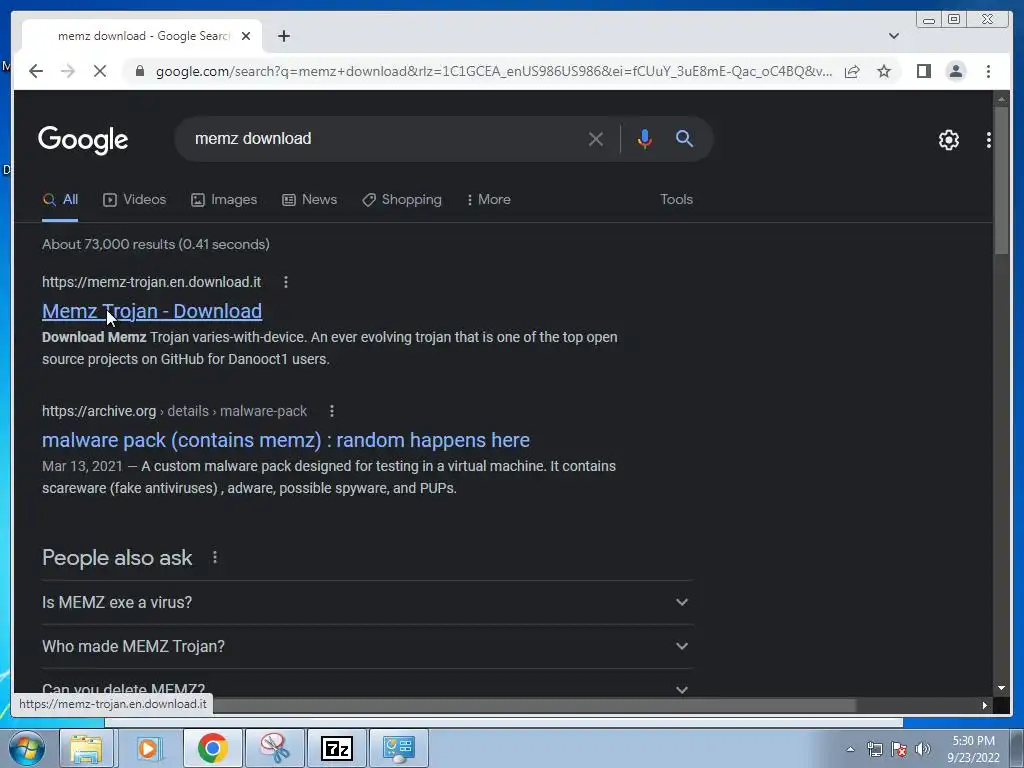
Task: Open tab search chevron in title bar
Action: (x=894, y=36)
